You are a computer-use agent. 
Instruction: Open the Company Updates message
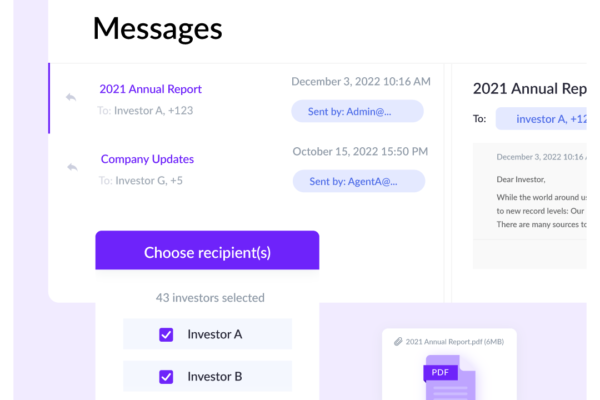(147, 159)
